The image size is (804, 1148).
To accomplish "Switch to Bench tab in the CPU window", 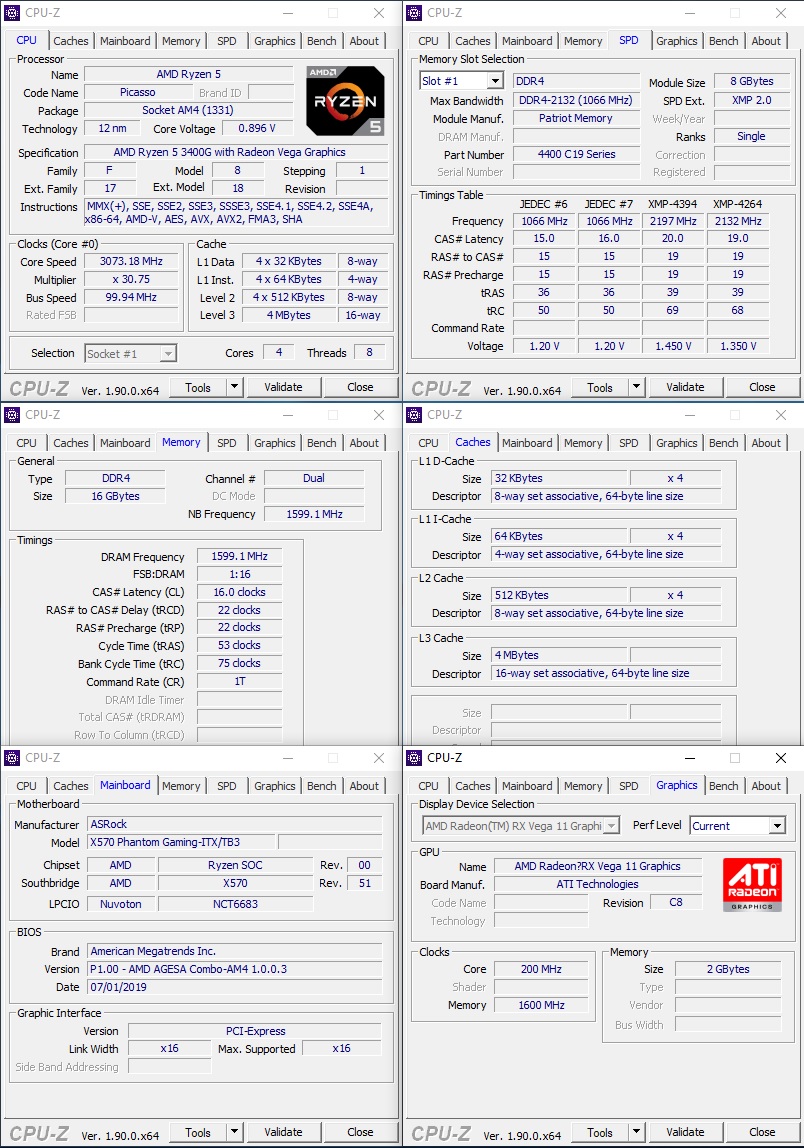I will (321, 41).
